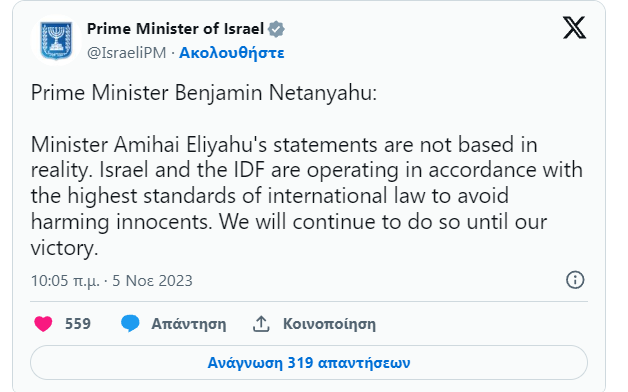This screenshot has height=392, width=628.
Task: Click the 559 likes count
Action: click(78, 324)
